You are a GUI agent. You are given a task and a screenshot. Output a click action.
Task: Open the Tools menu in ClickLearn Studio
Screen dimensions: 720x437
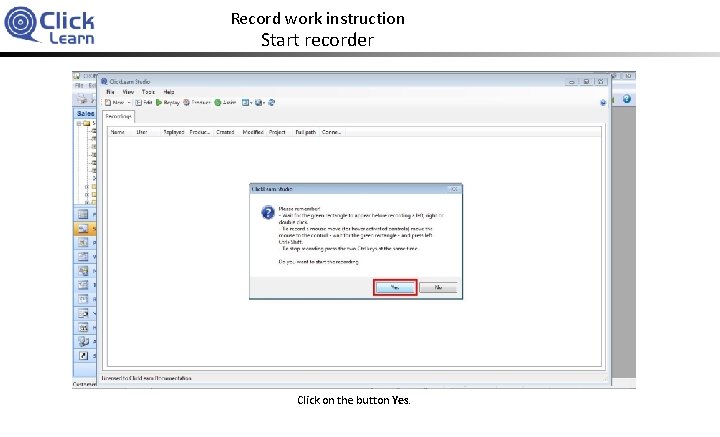click(148, 92)
